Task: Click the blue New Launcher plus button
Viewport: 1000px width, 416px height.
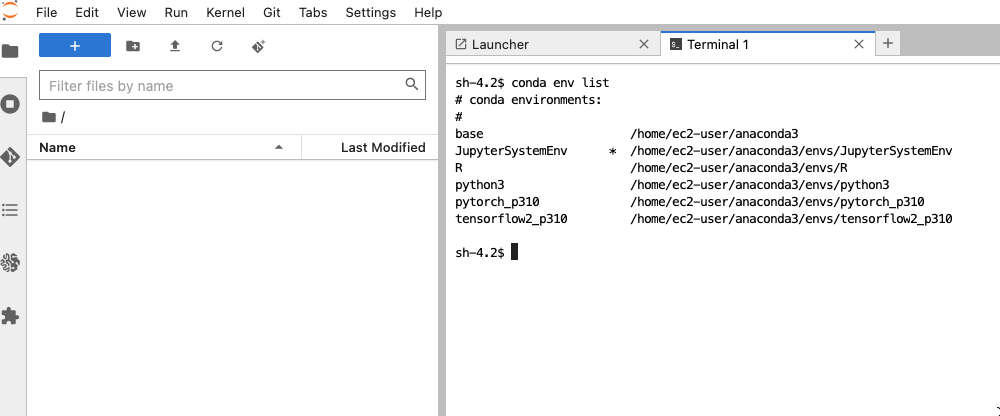Action: click(x=75, y=45)
